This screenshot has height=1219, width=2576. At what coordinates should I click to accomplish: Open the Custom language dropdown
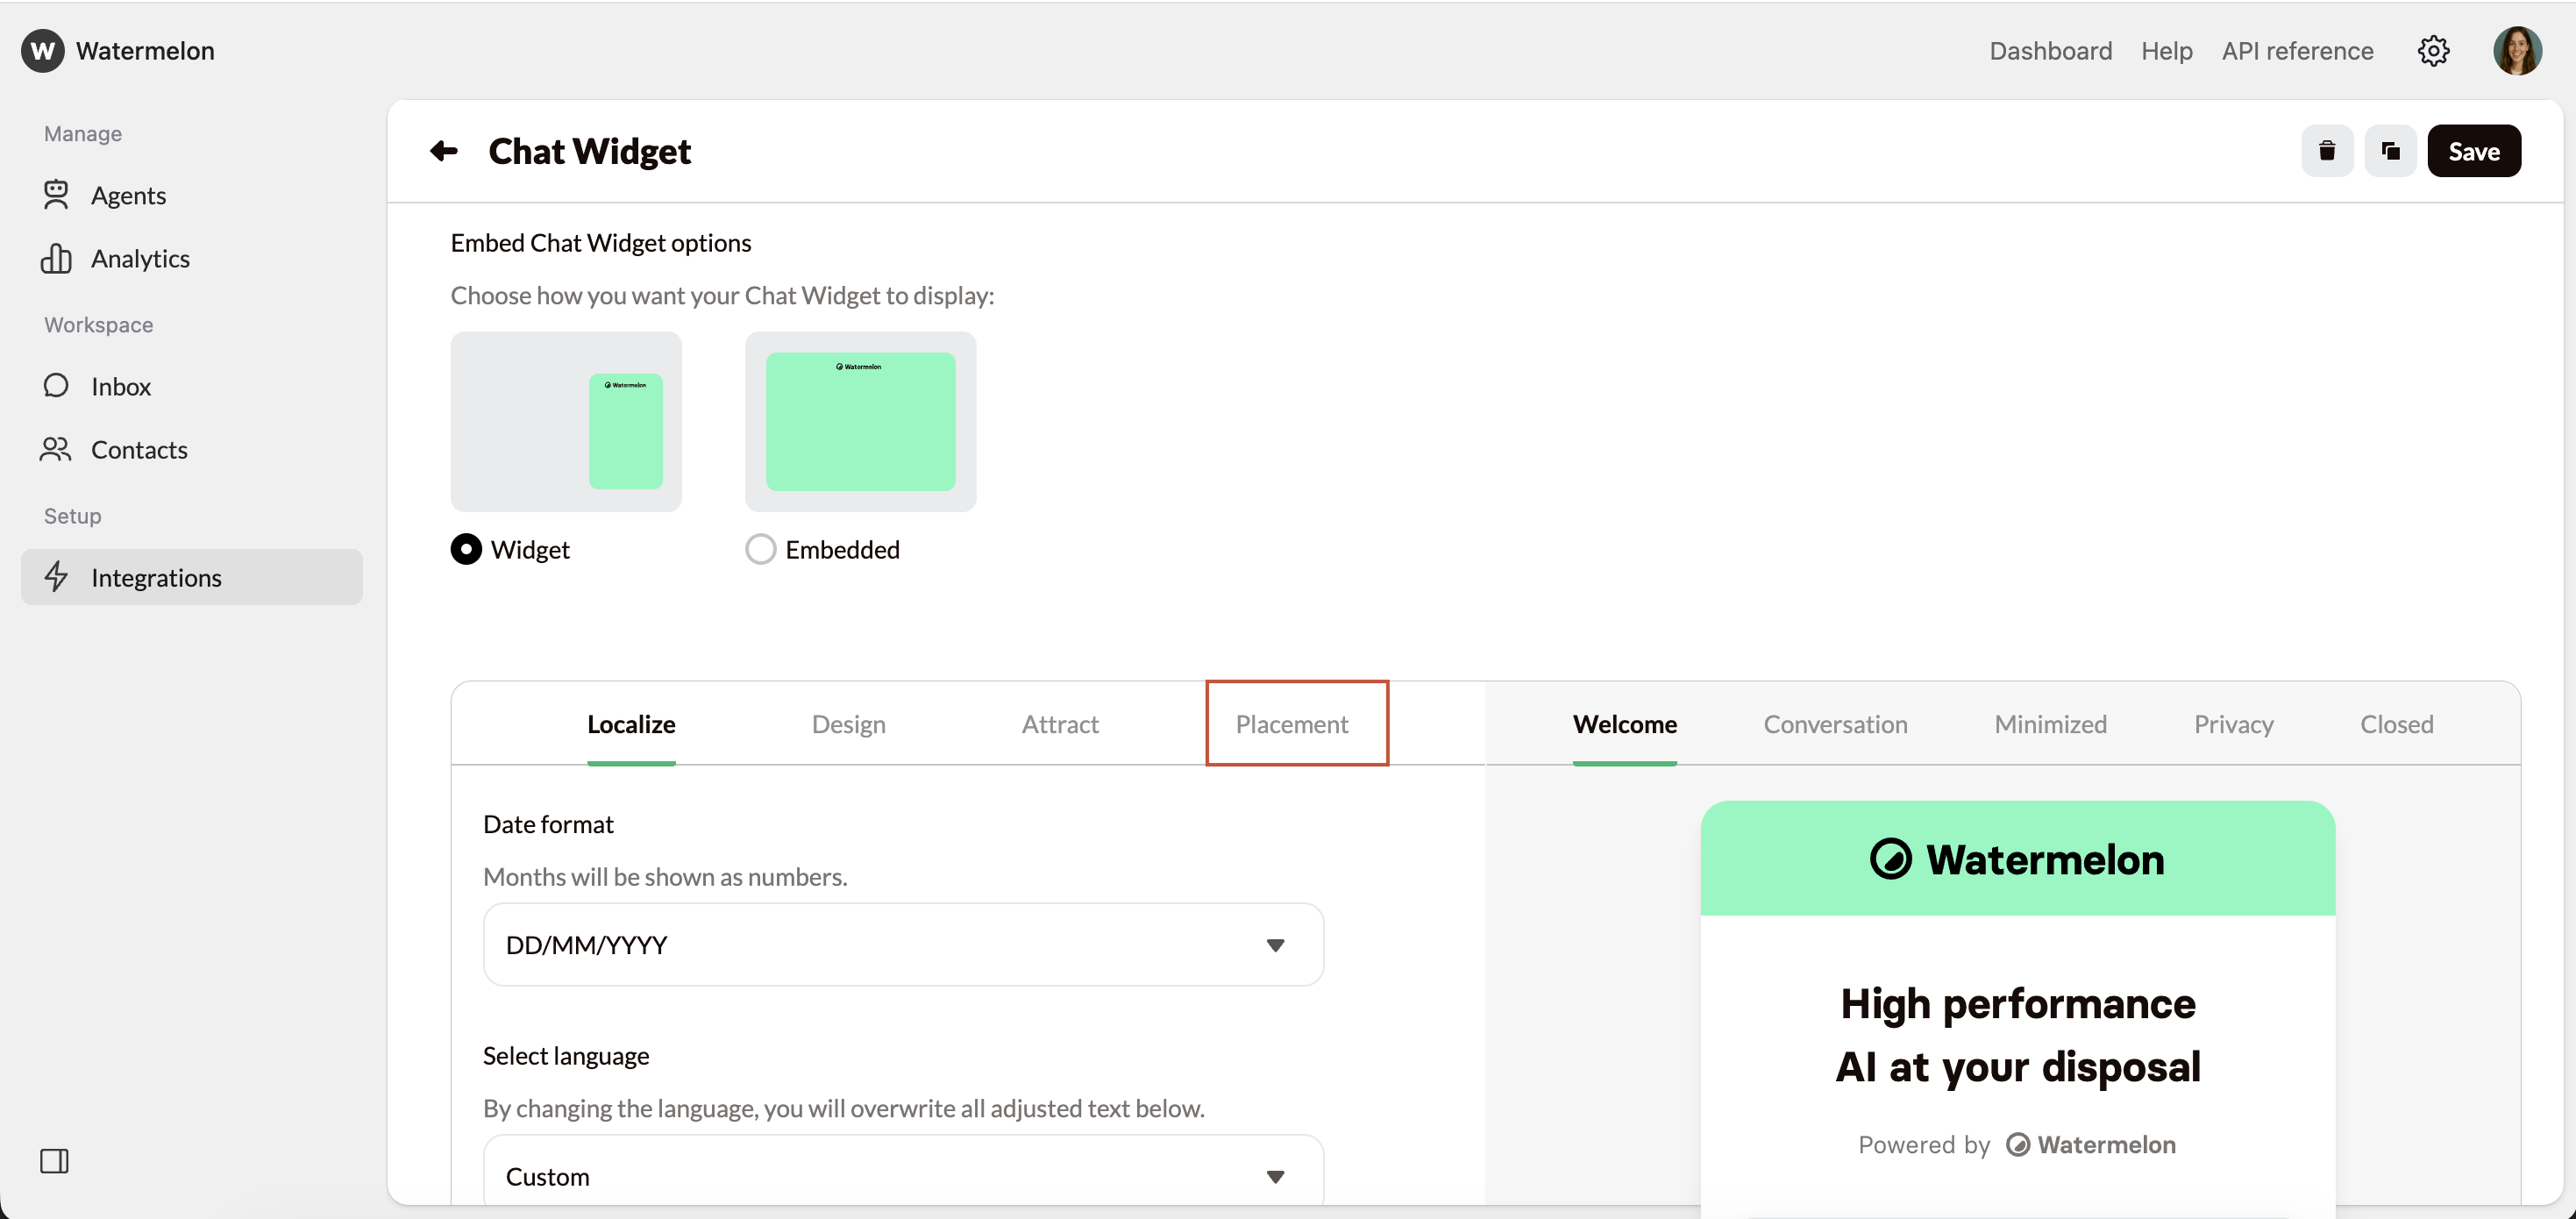(x=903, y=1176)
